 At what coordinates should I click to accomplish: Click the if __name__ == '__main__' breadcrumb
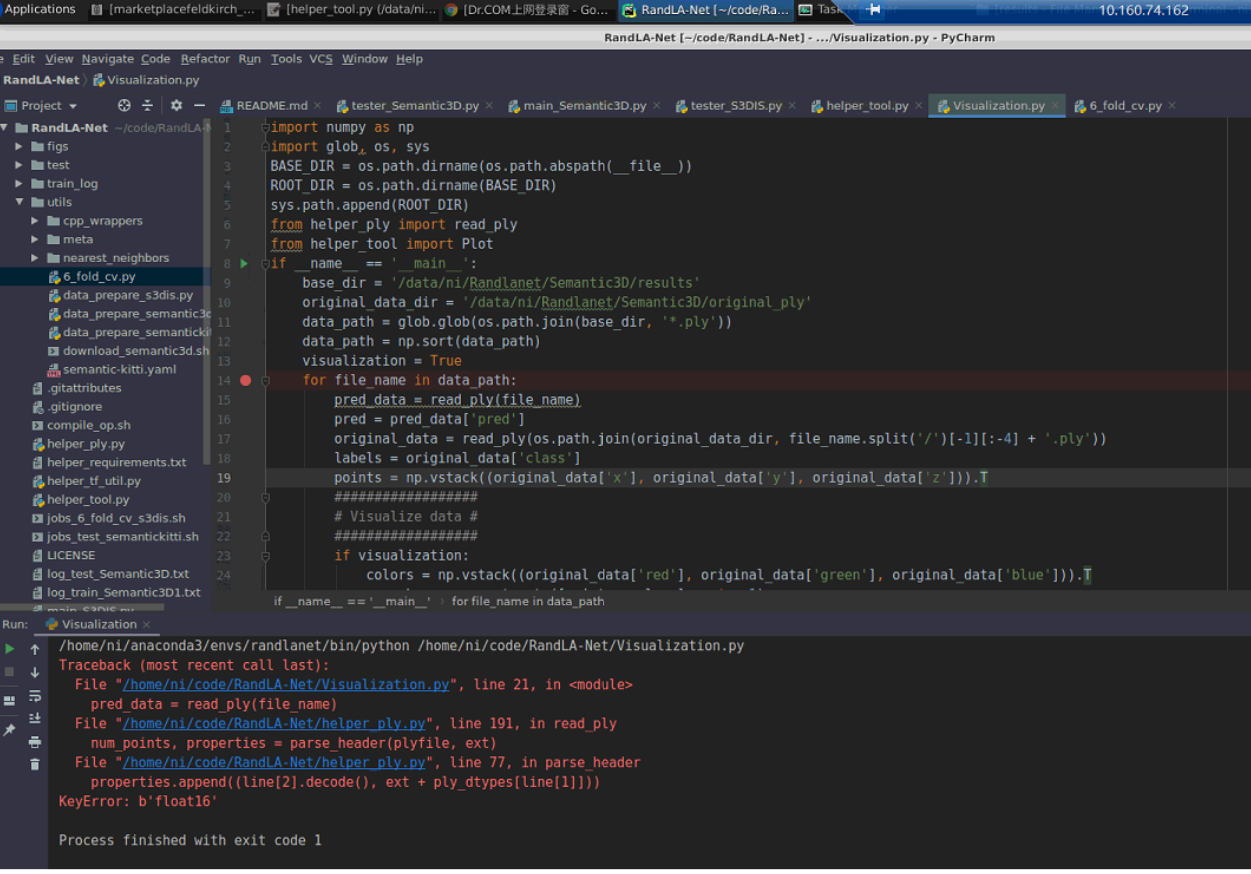point(352,601)
